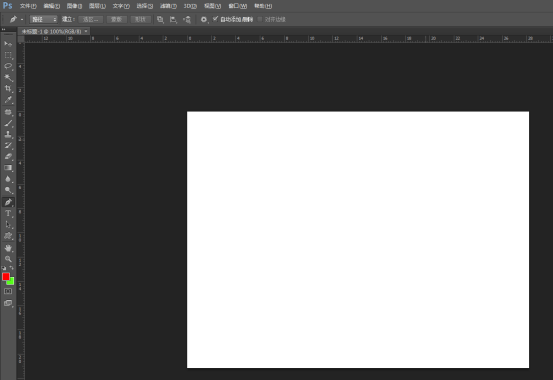
Task: Select the Move tool
Action: click(8, 44)
